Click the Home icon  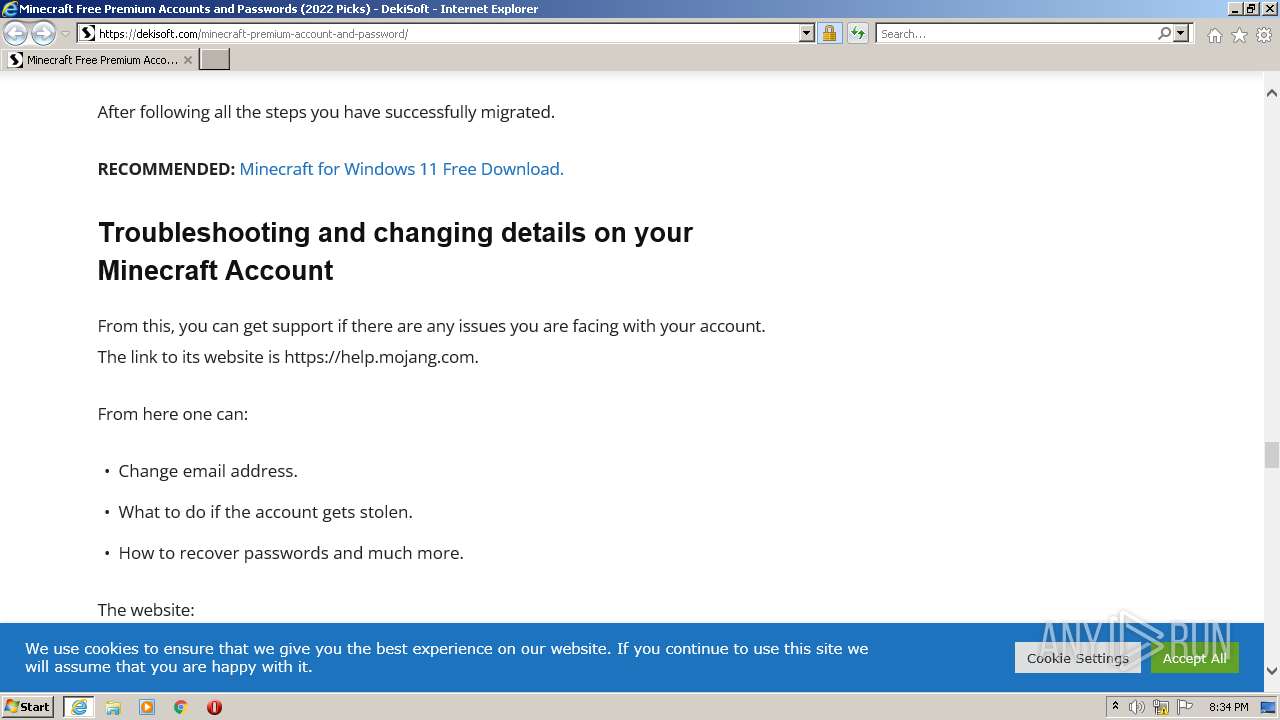coord(1214,35)
